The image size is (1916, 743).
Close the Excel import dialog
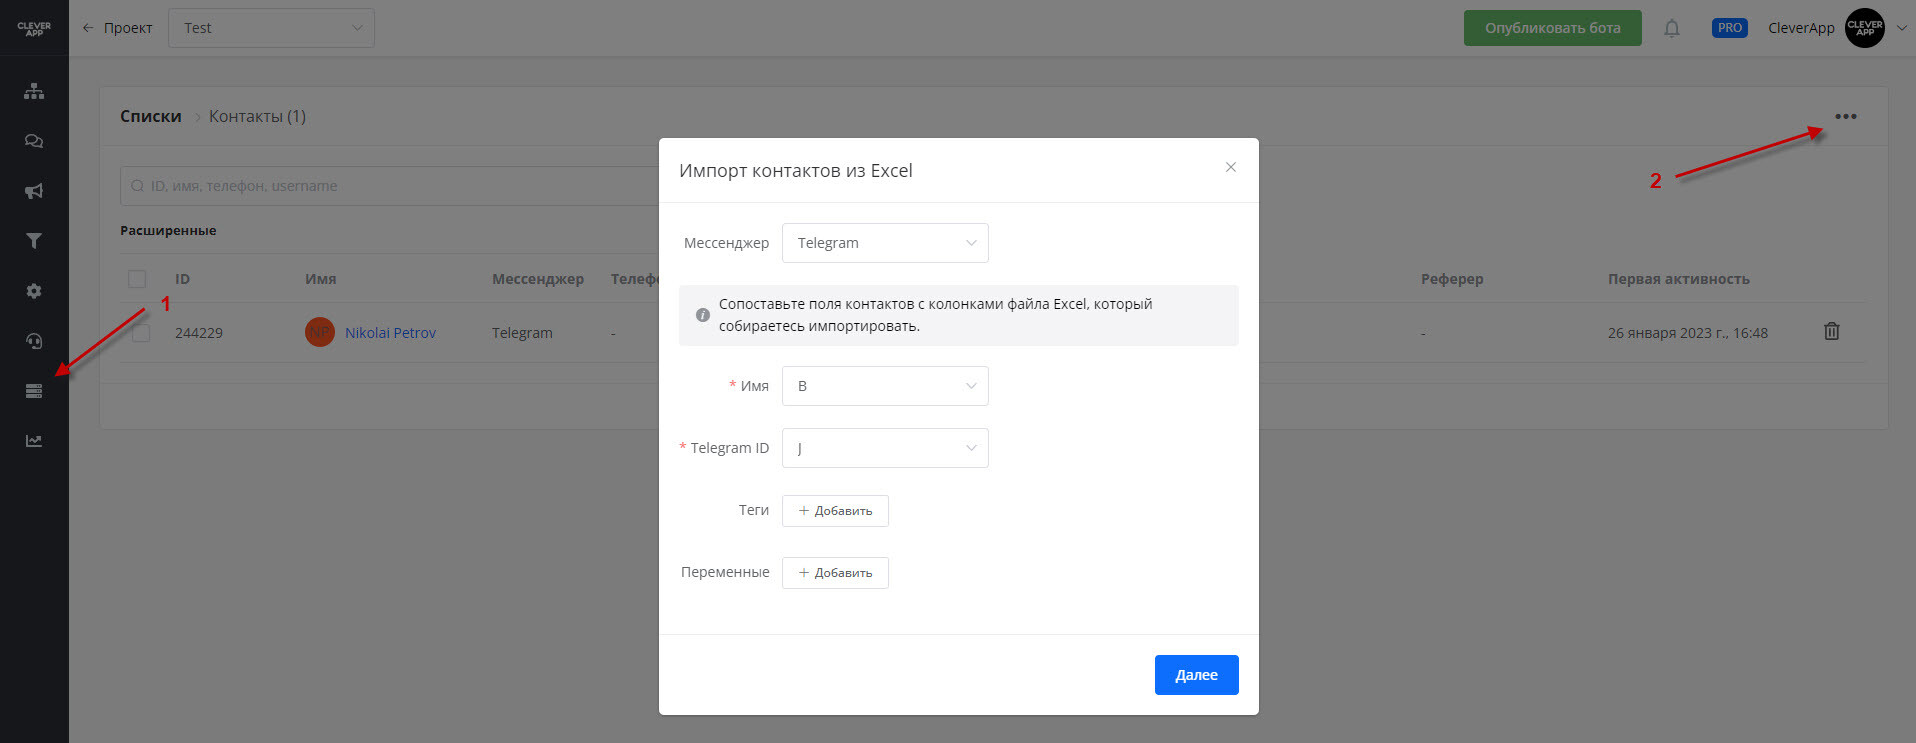pos(1231,167)
